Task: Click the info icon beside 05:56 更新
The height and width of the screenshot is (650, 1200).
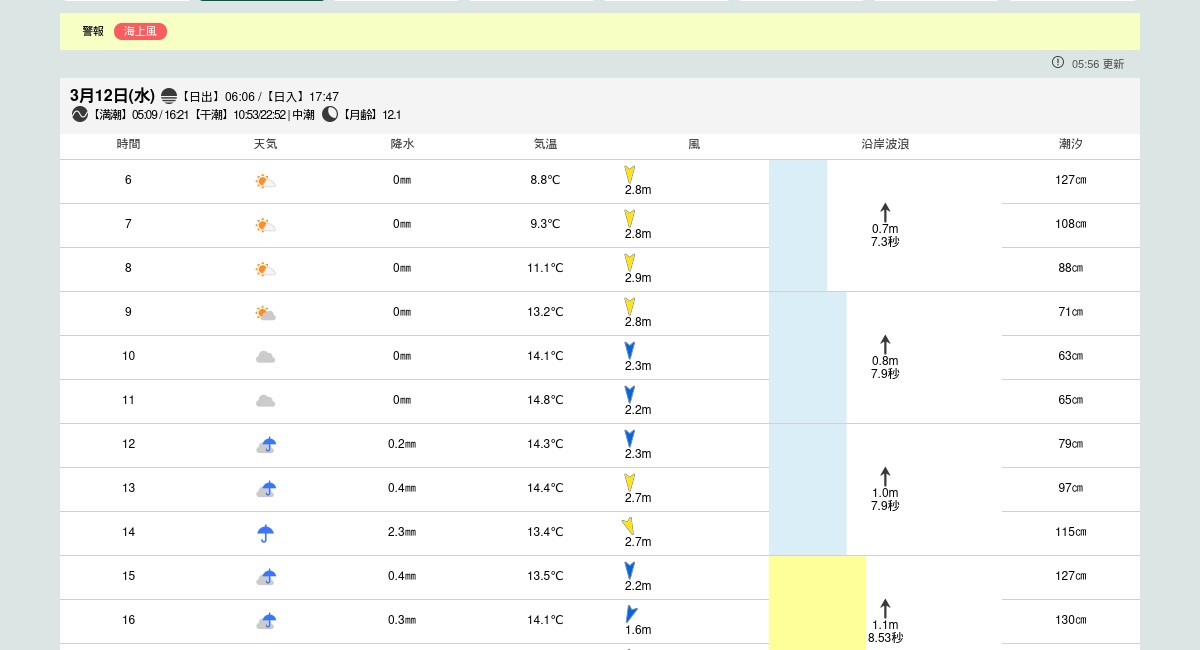Action: pos(1058,62)
